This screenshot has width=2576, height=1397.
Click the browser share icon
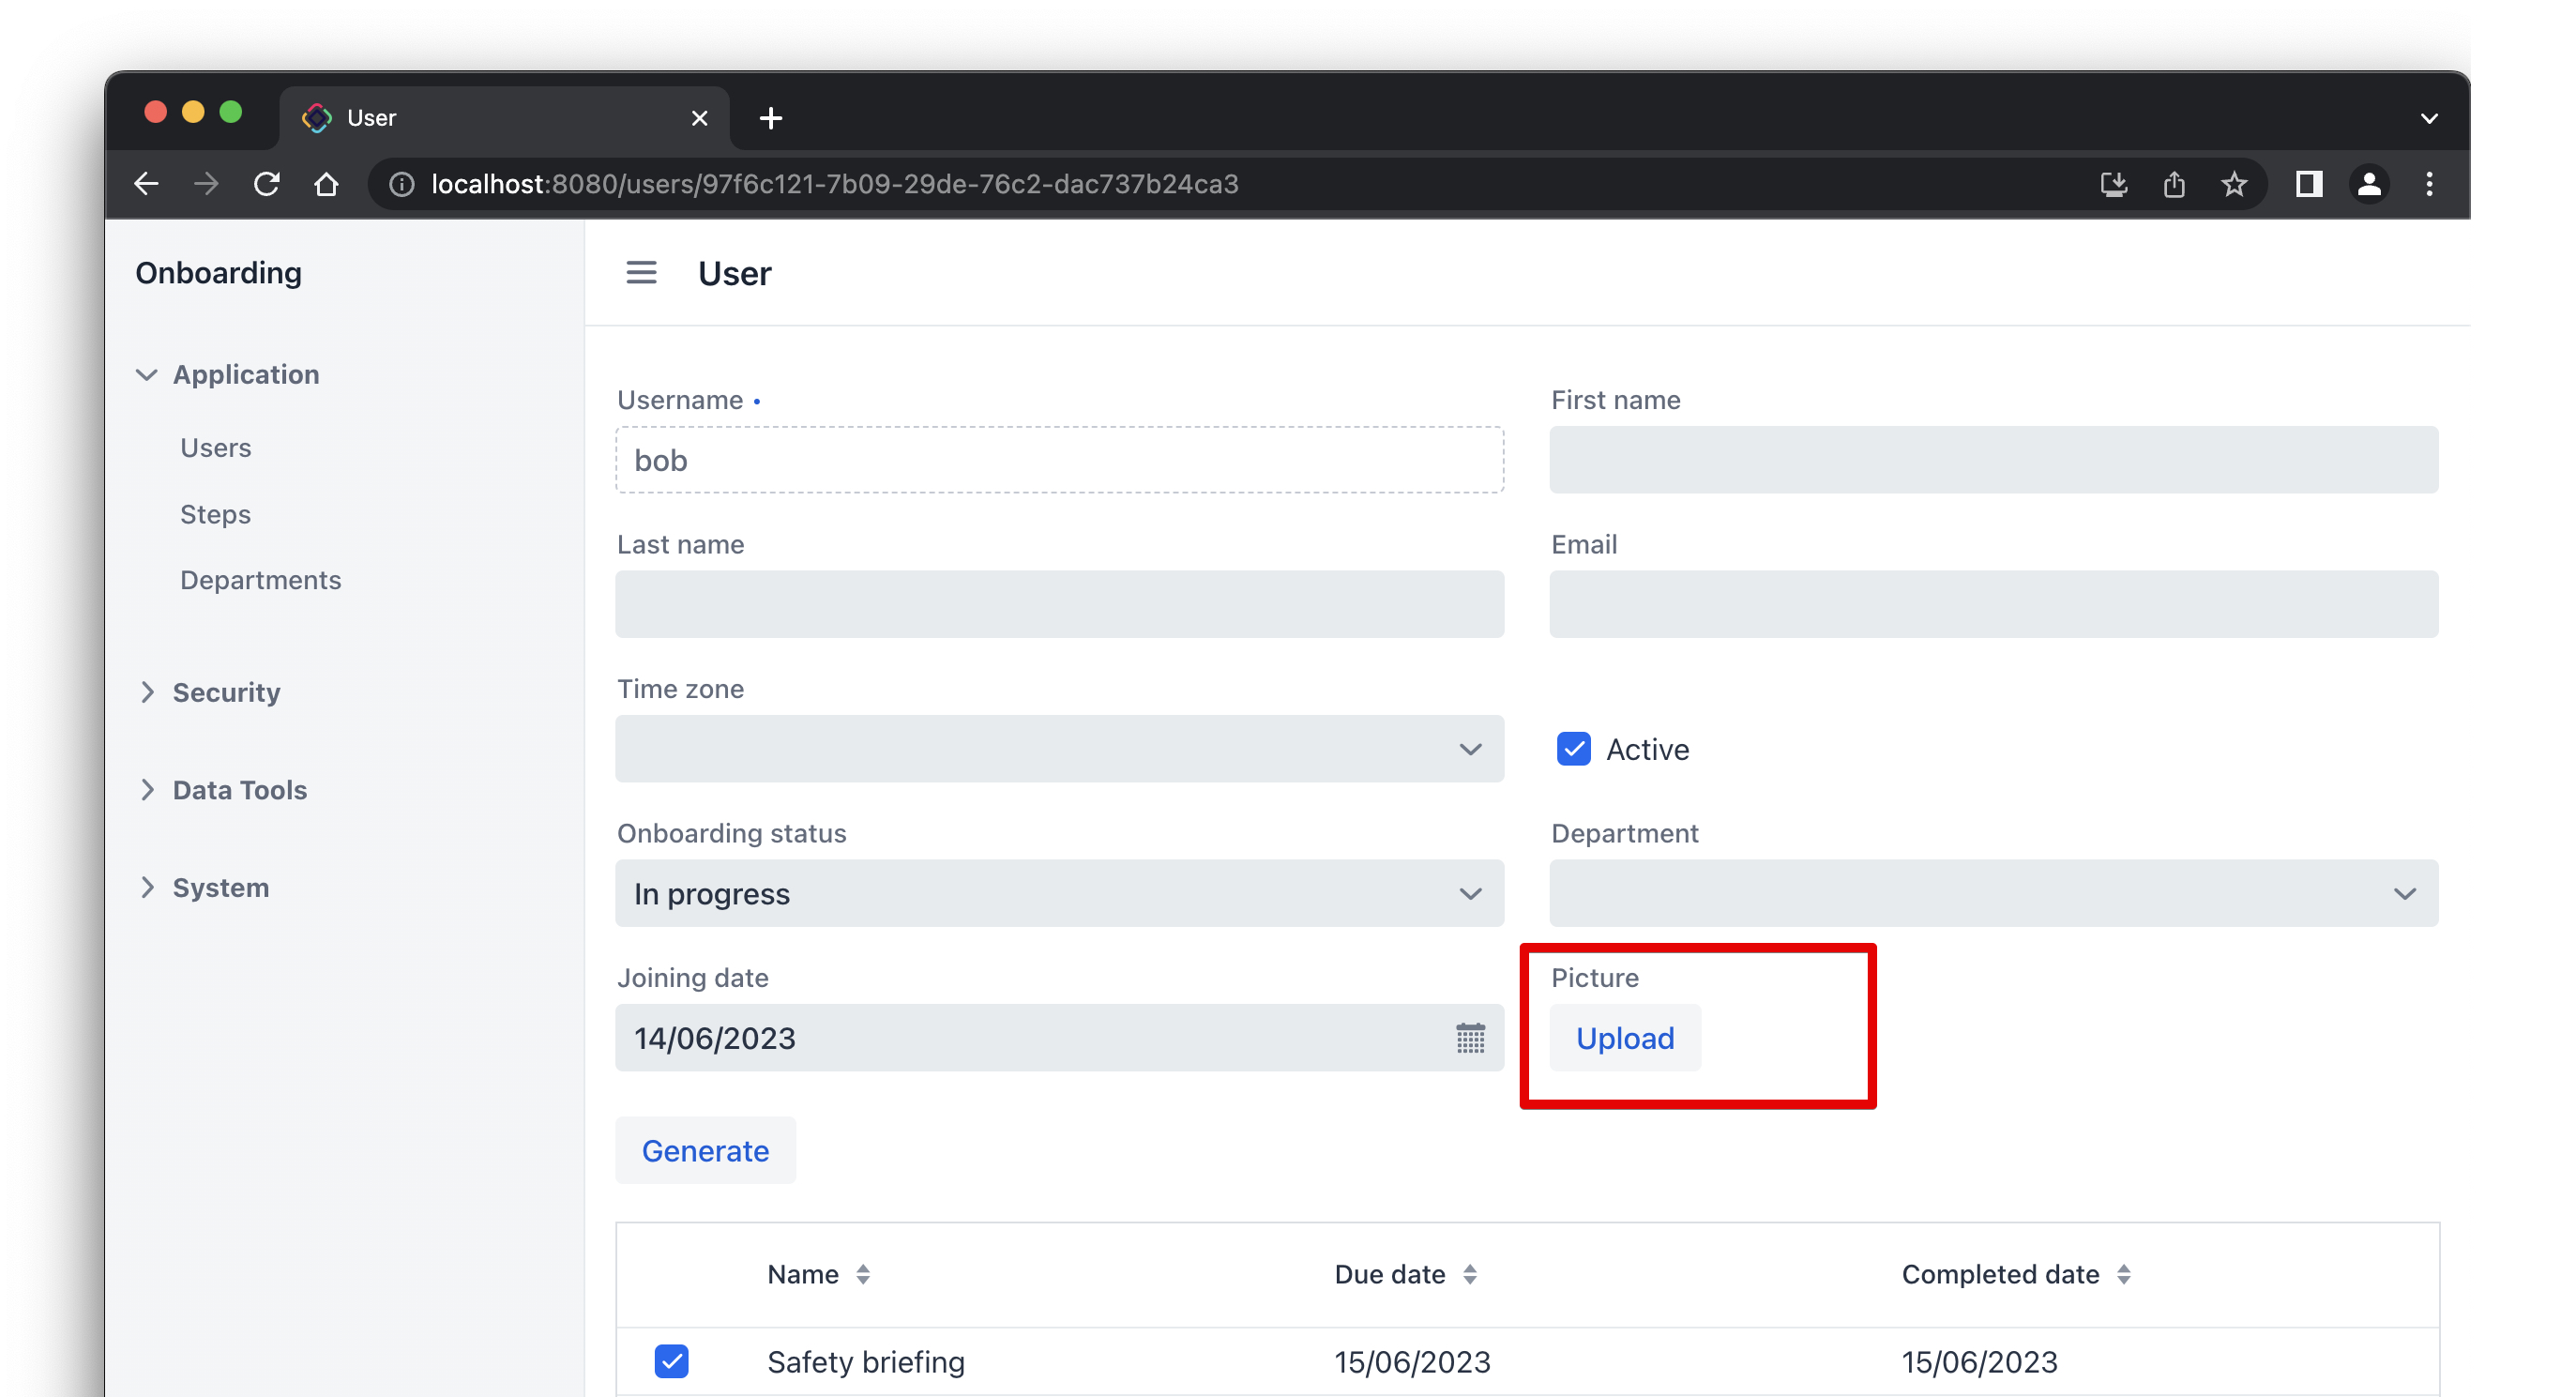(2173, 184)
